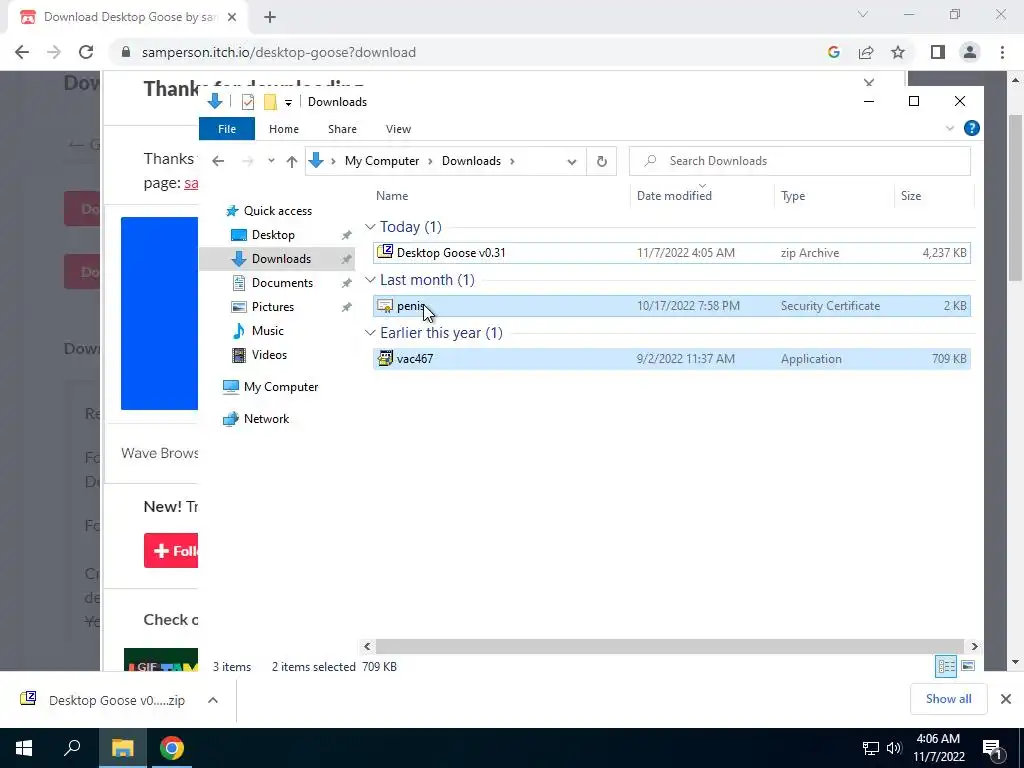Image resolution: width=1024 pixels, height=768 pixels.
Task: Open the Home ribbon tab
Action: pyautogui.click(x=283, y=129)
